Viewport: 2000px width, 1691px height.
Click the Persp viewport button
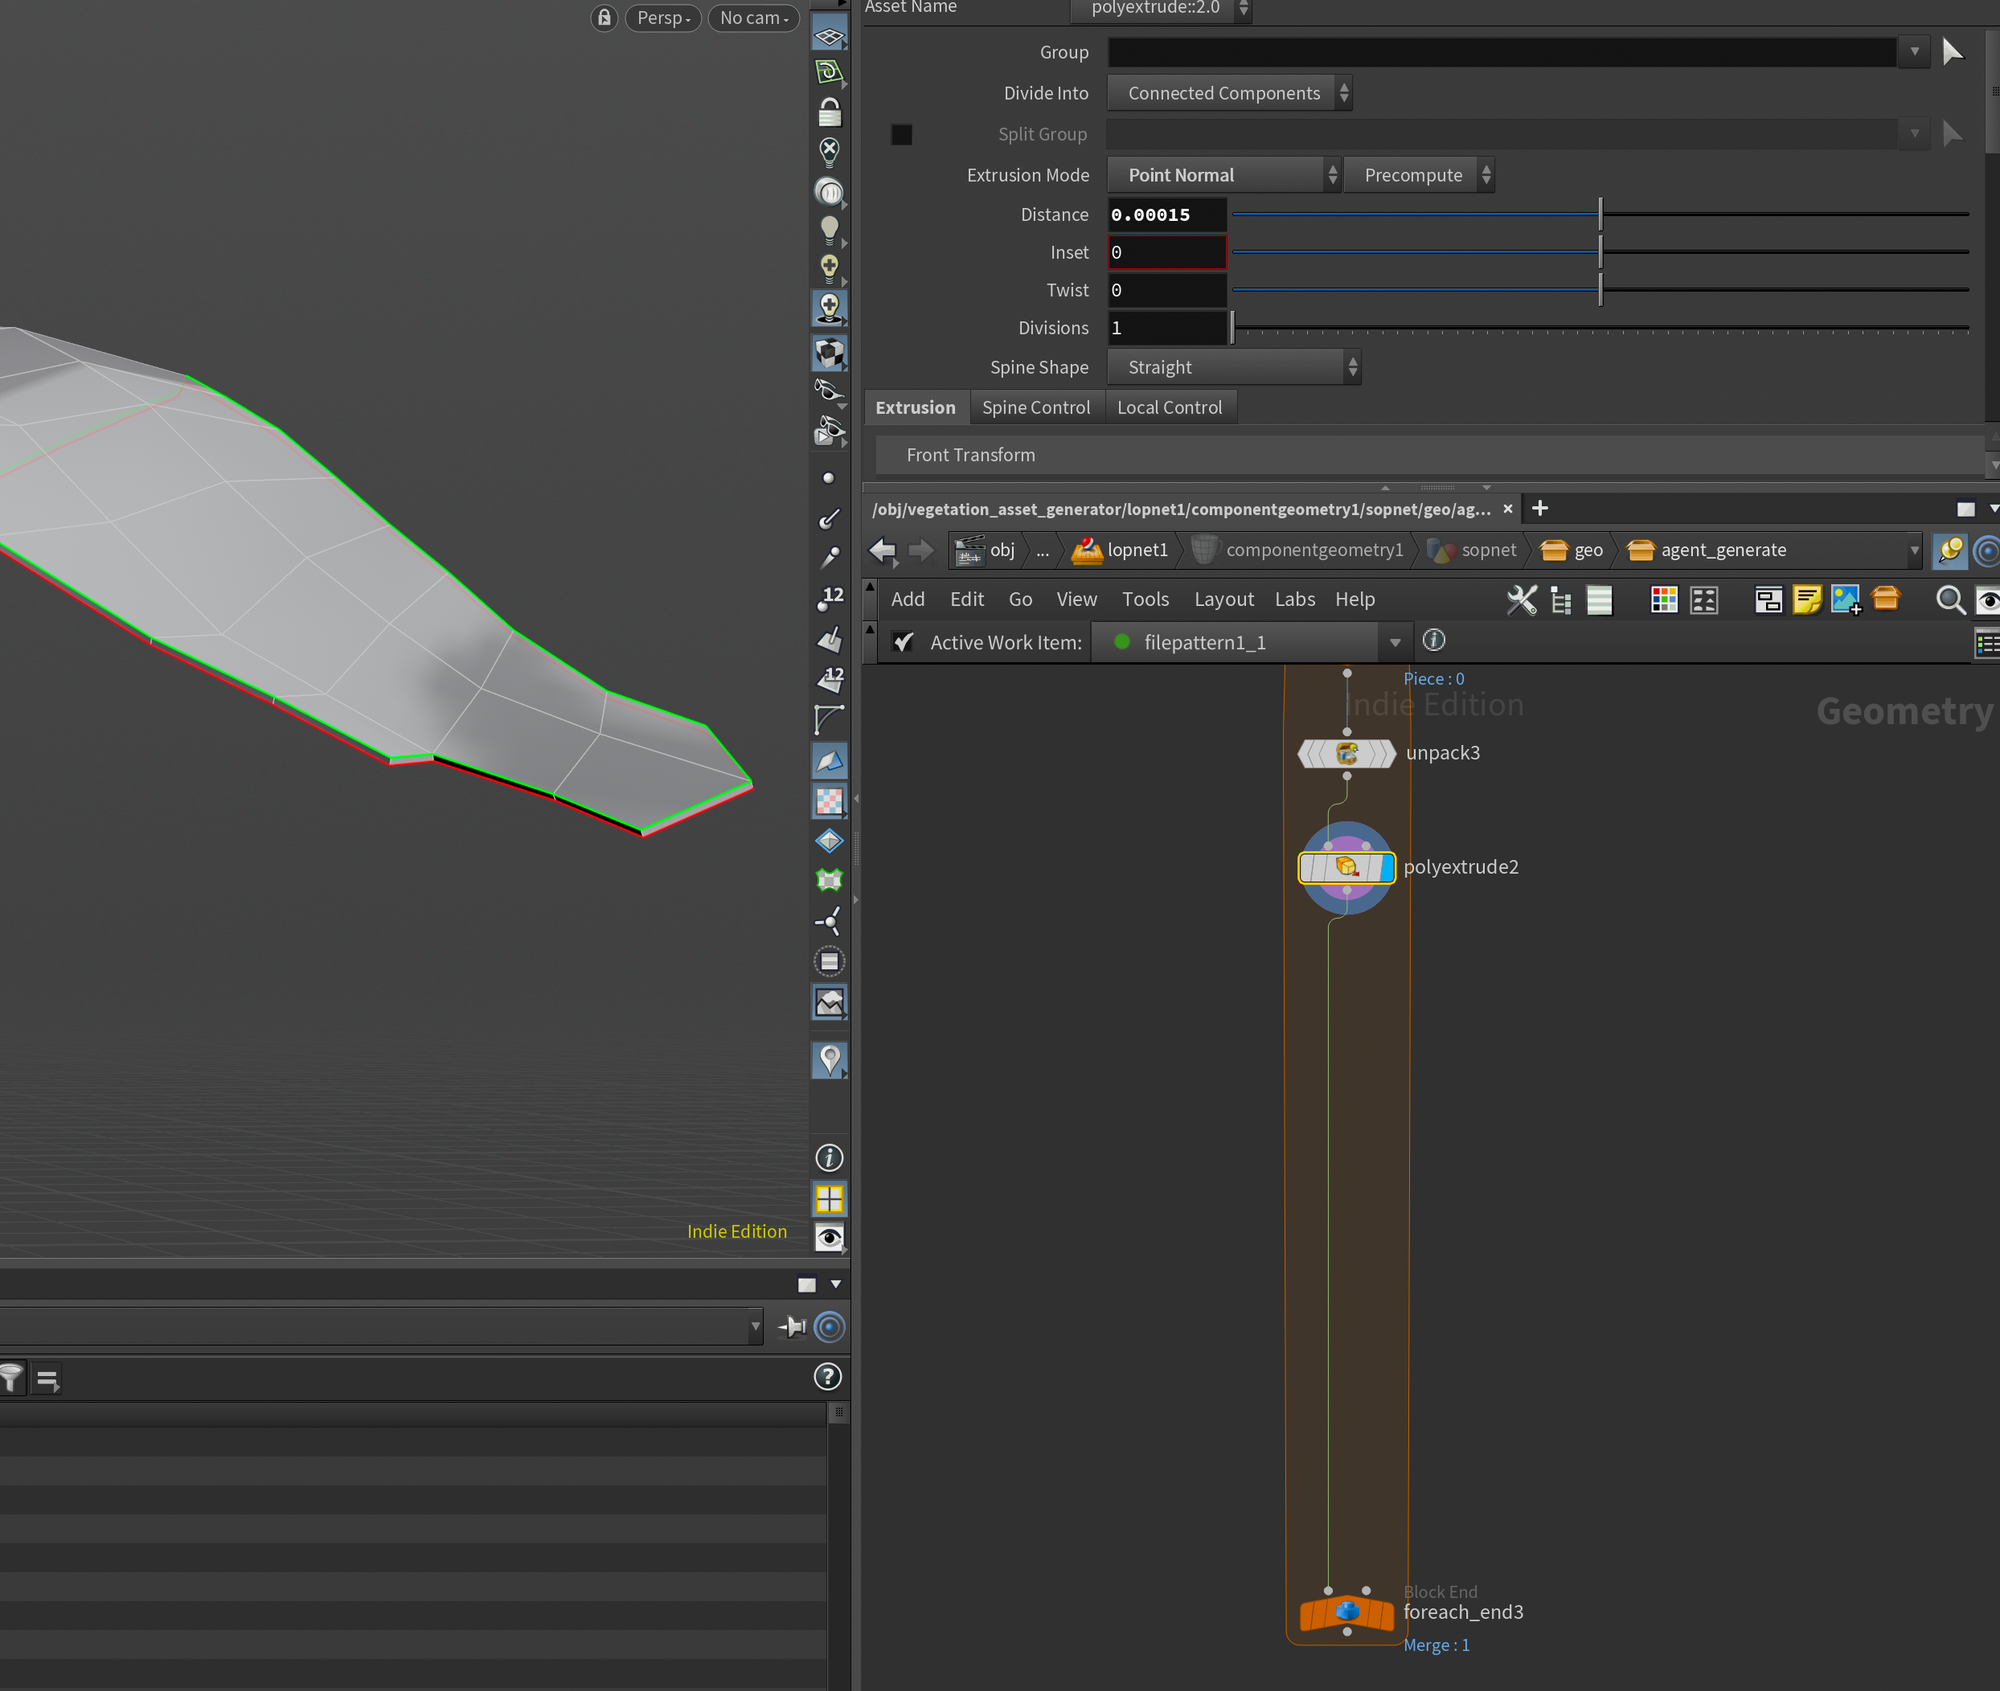[x=663, y=18]
